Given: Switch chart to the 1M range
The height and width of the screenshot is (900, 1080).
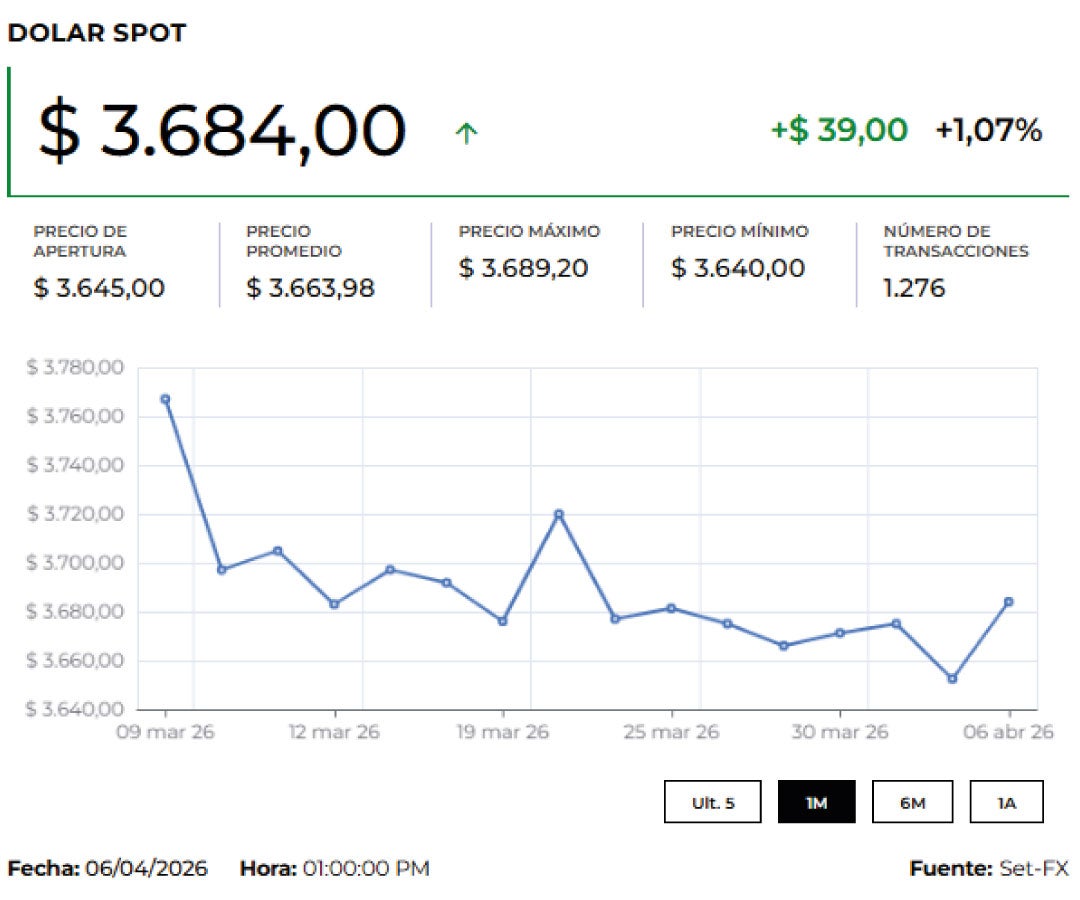Looking at the screenshot, I should [816, 802].
